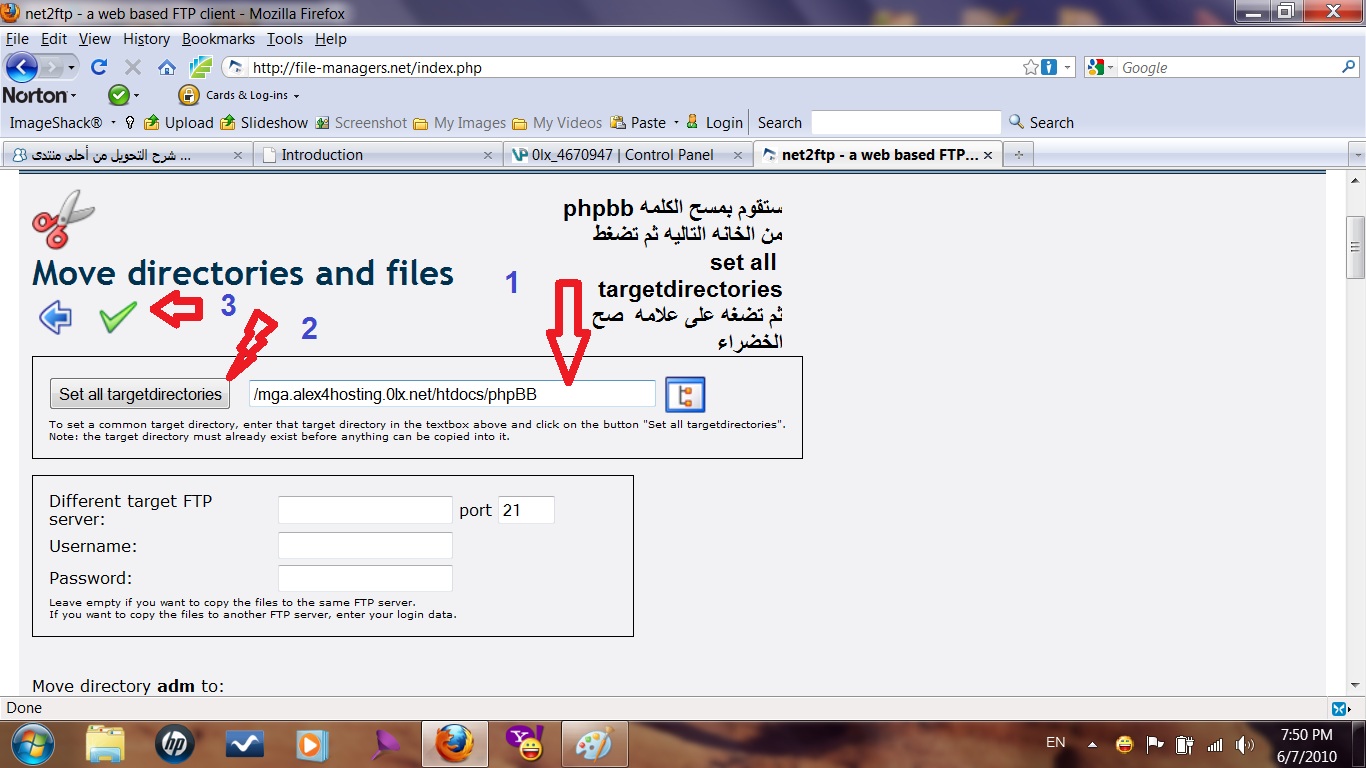Go to the Firefox home page icon
Image resolution: width=1366 pixels, height=768 pixels.
167,67
